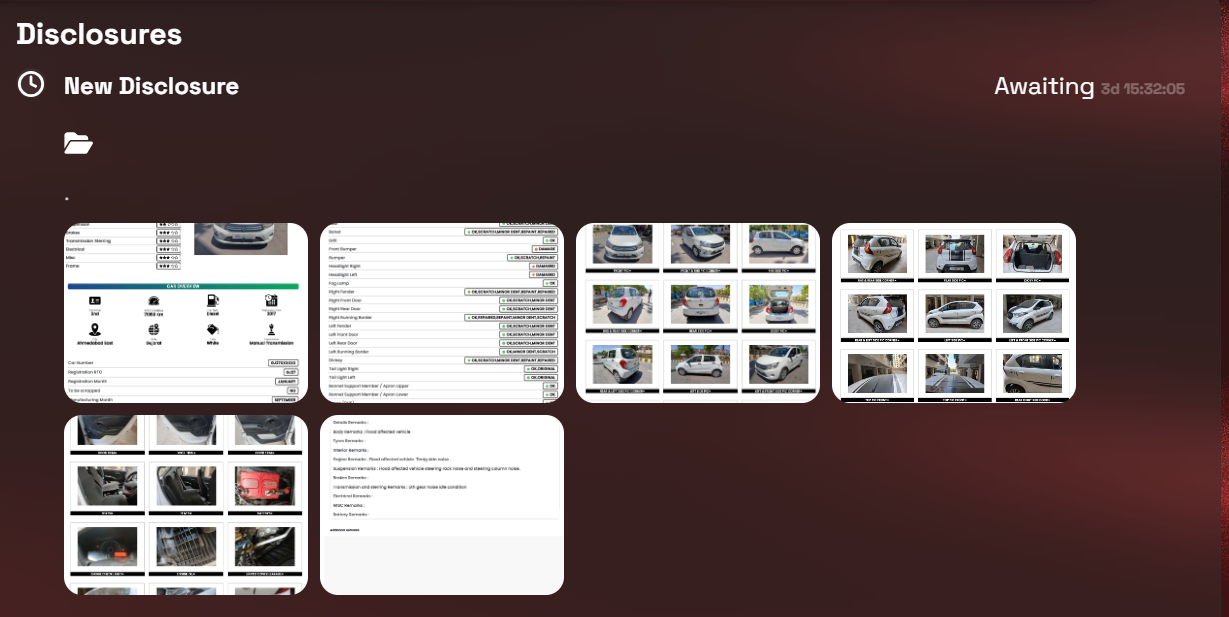Click the green Car Overview banner bar
Screen dimensions: 1229x617
183,286
